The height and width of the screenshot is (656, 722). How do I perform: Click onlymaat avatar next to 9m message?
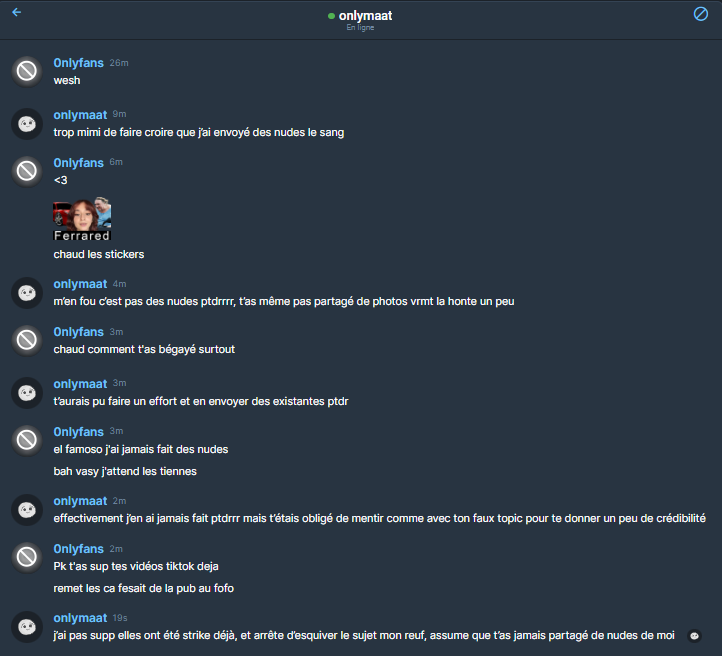27,123
